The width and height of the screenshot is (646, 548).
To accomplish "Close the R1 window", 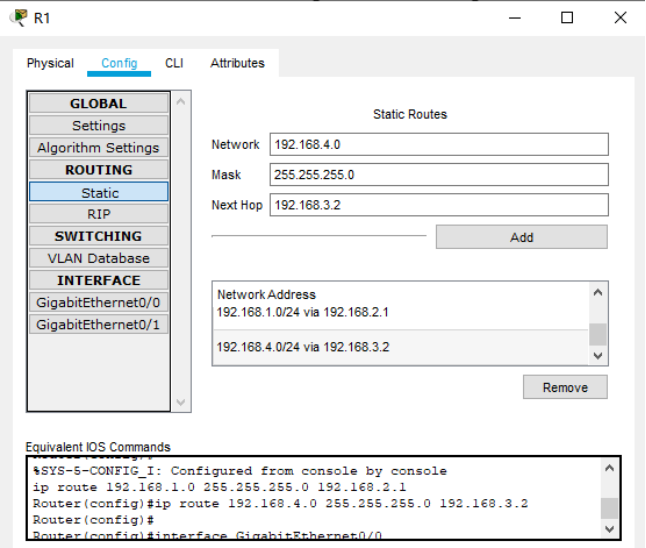I will click(620, 18).
